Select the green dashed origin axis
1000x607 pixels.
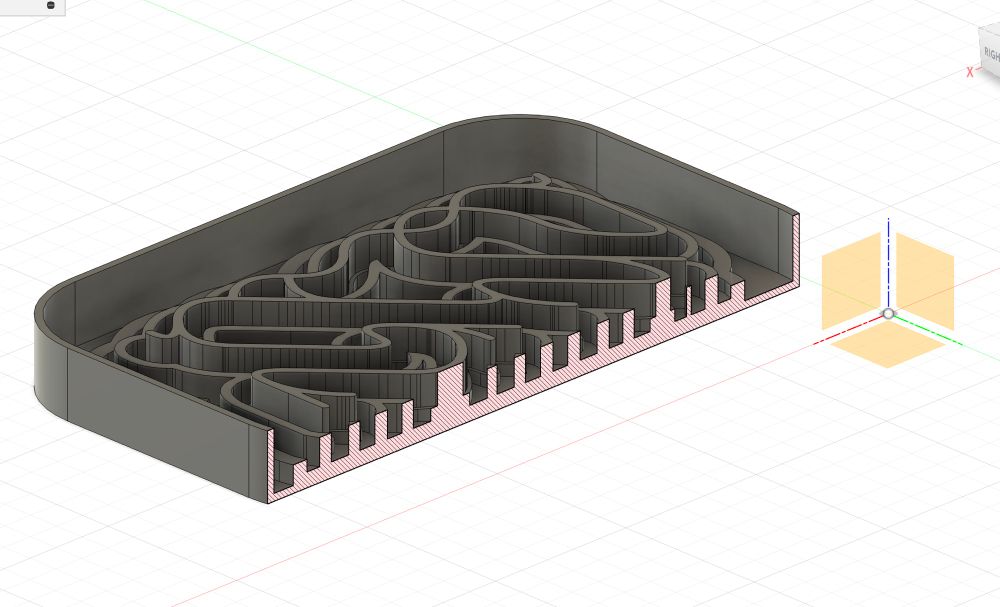tap(928, 330)
